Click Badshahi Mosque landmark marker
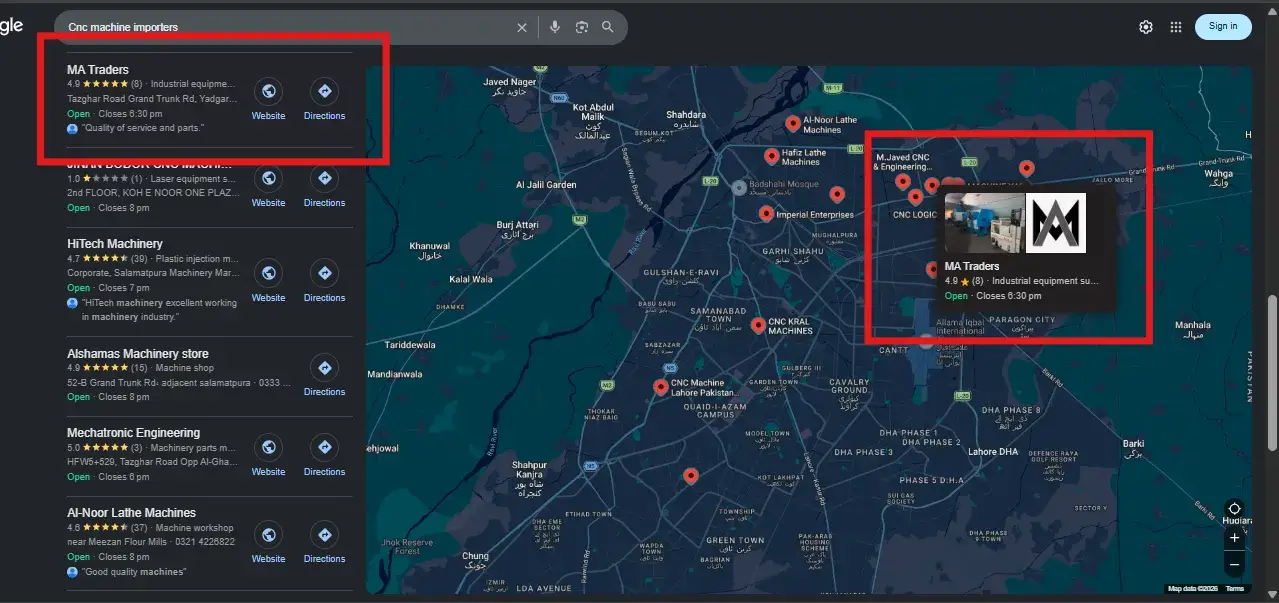The image size is (1279, 603). point(738,187)
